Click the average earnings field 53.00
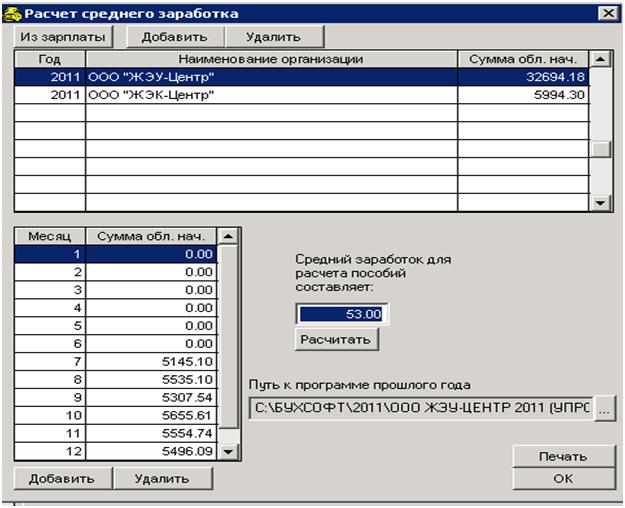This screenshot has width=625, height=508. click(342, 314)
